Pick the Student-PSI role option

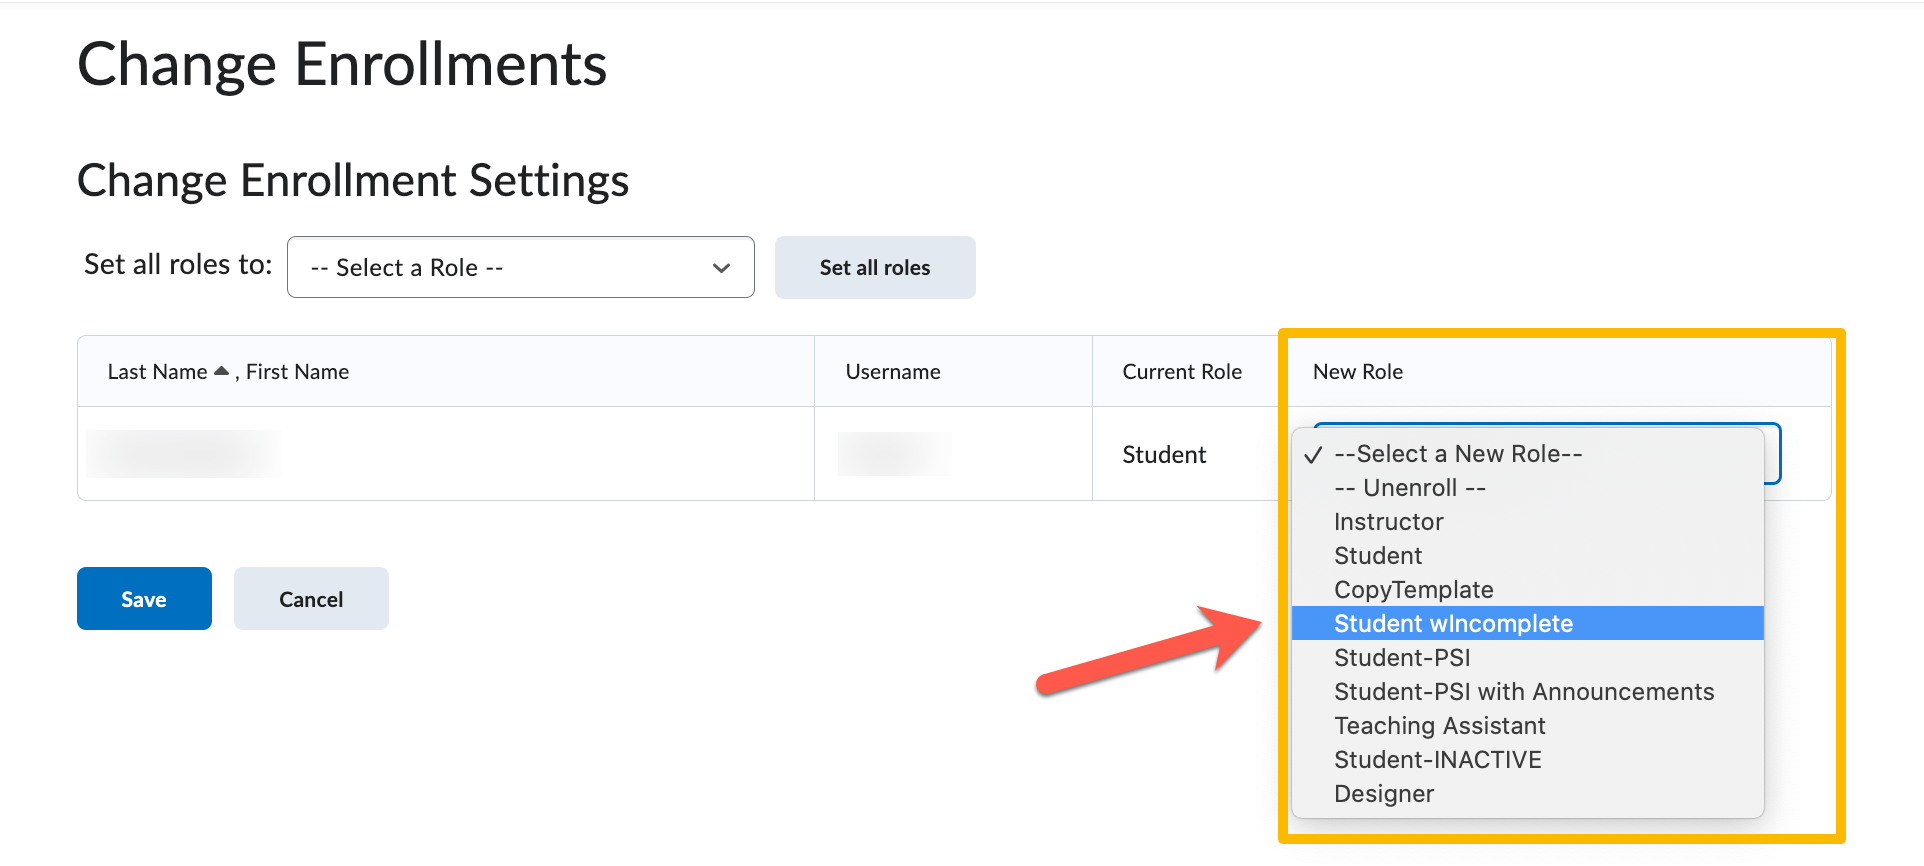[x=1402, y=658]
